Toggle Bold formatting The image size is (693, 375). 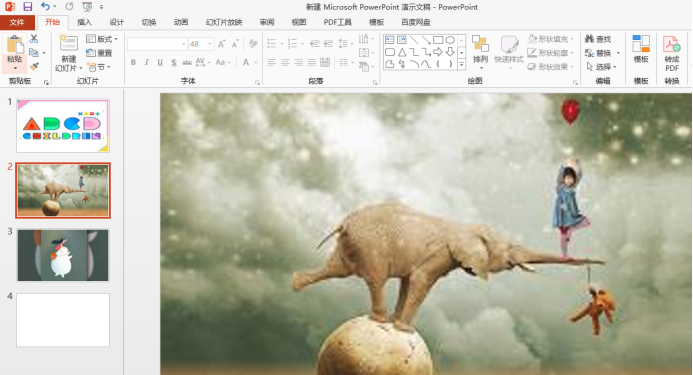coord(133,62)
